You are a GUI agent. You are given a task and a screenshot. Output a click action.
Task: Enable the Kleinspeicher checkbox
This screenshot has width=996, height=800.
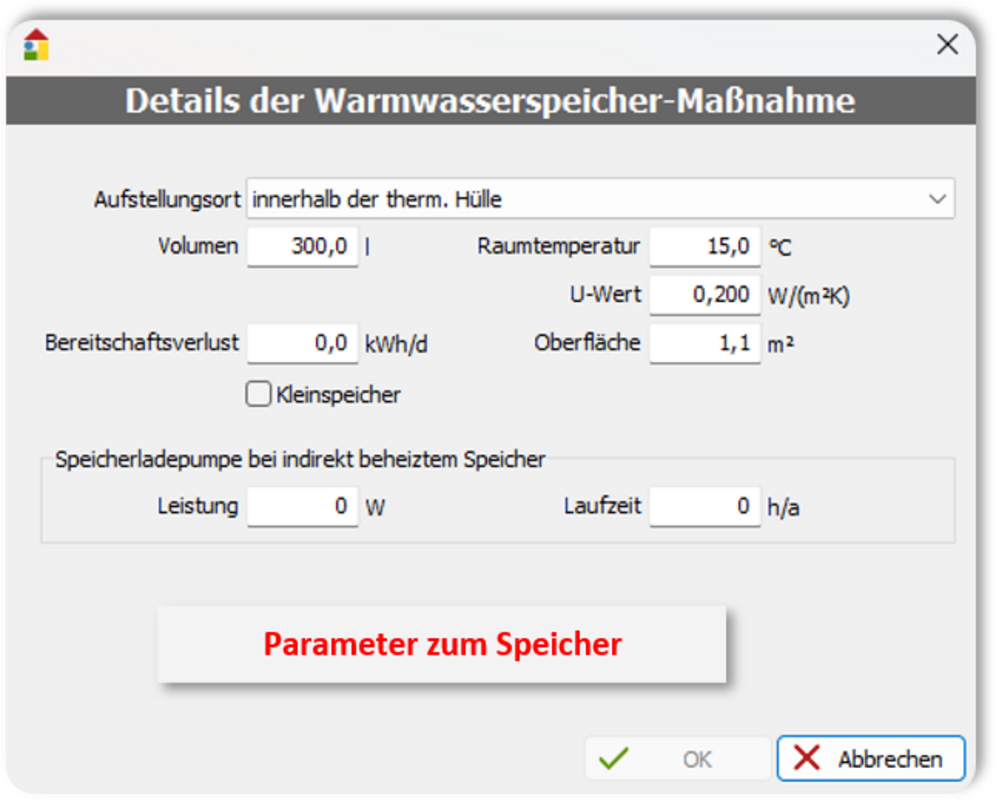pyautogui.click(x=259, y=395)
